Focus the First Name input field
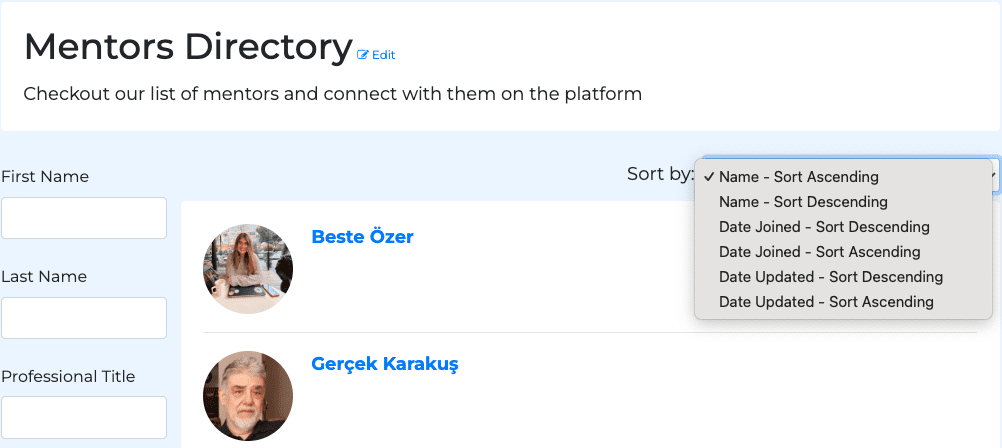 84,218
